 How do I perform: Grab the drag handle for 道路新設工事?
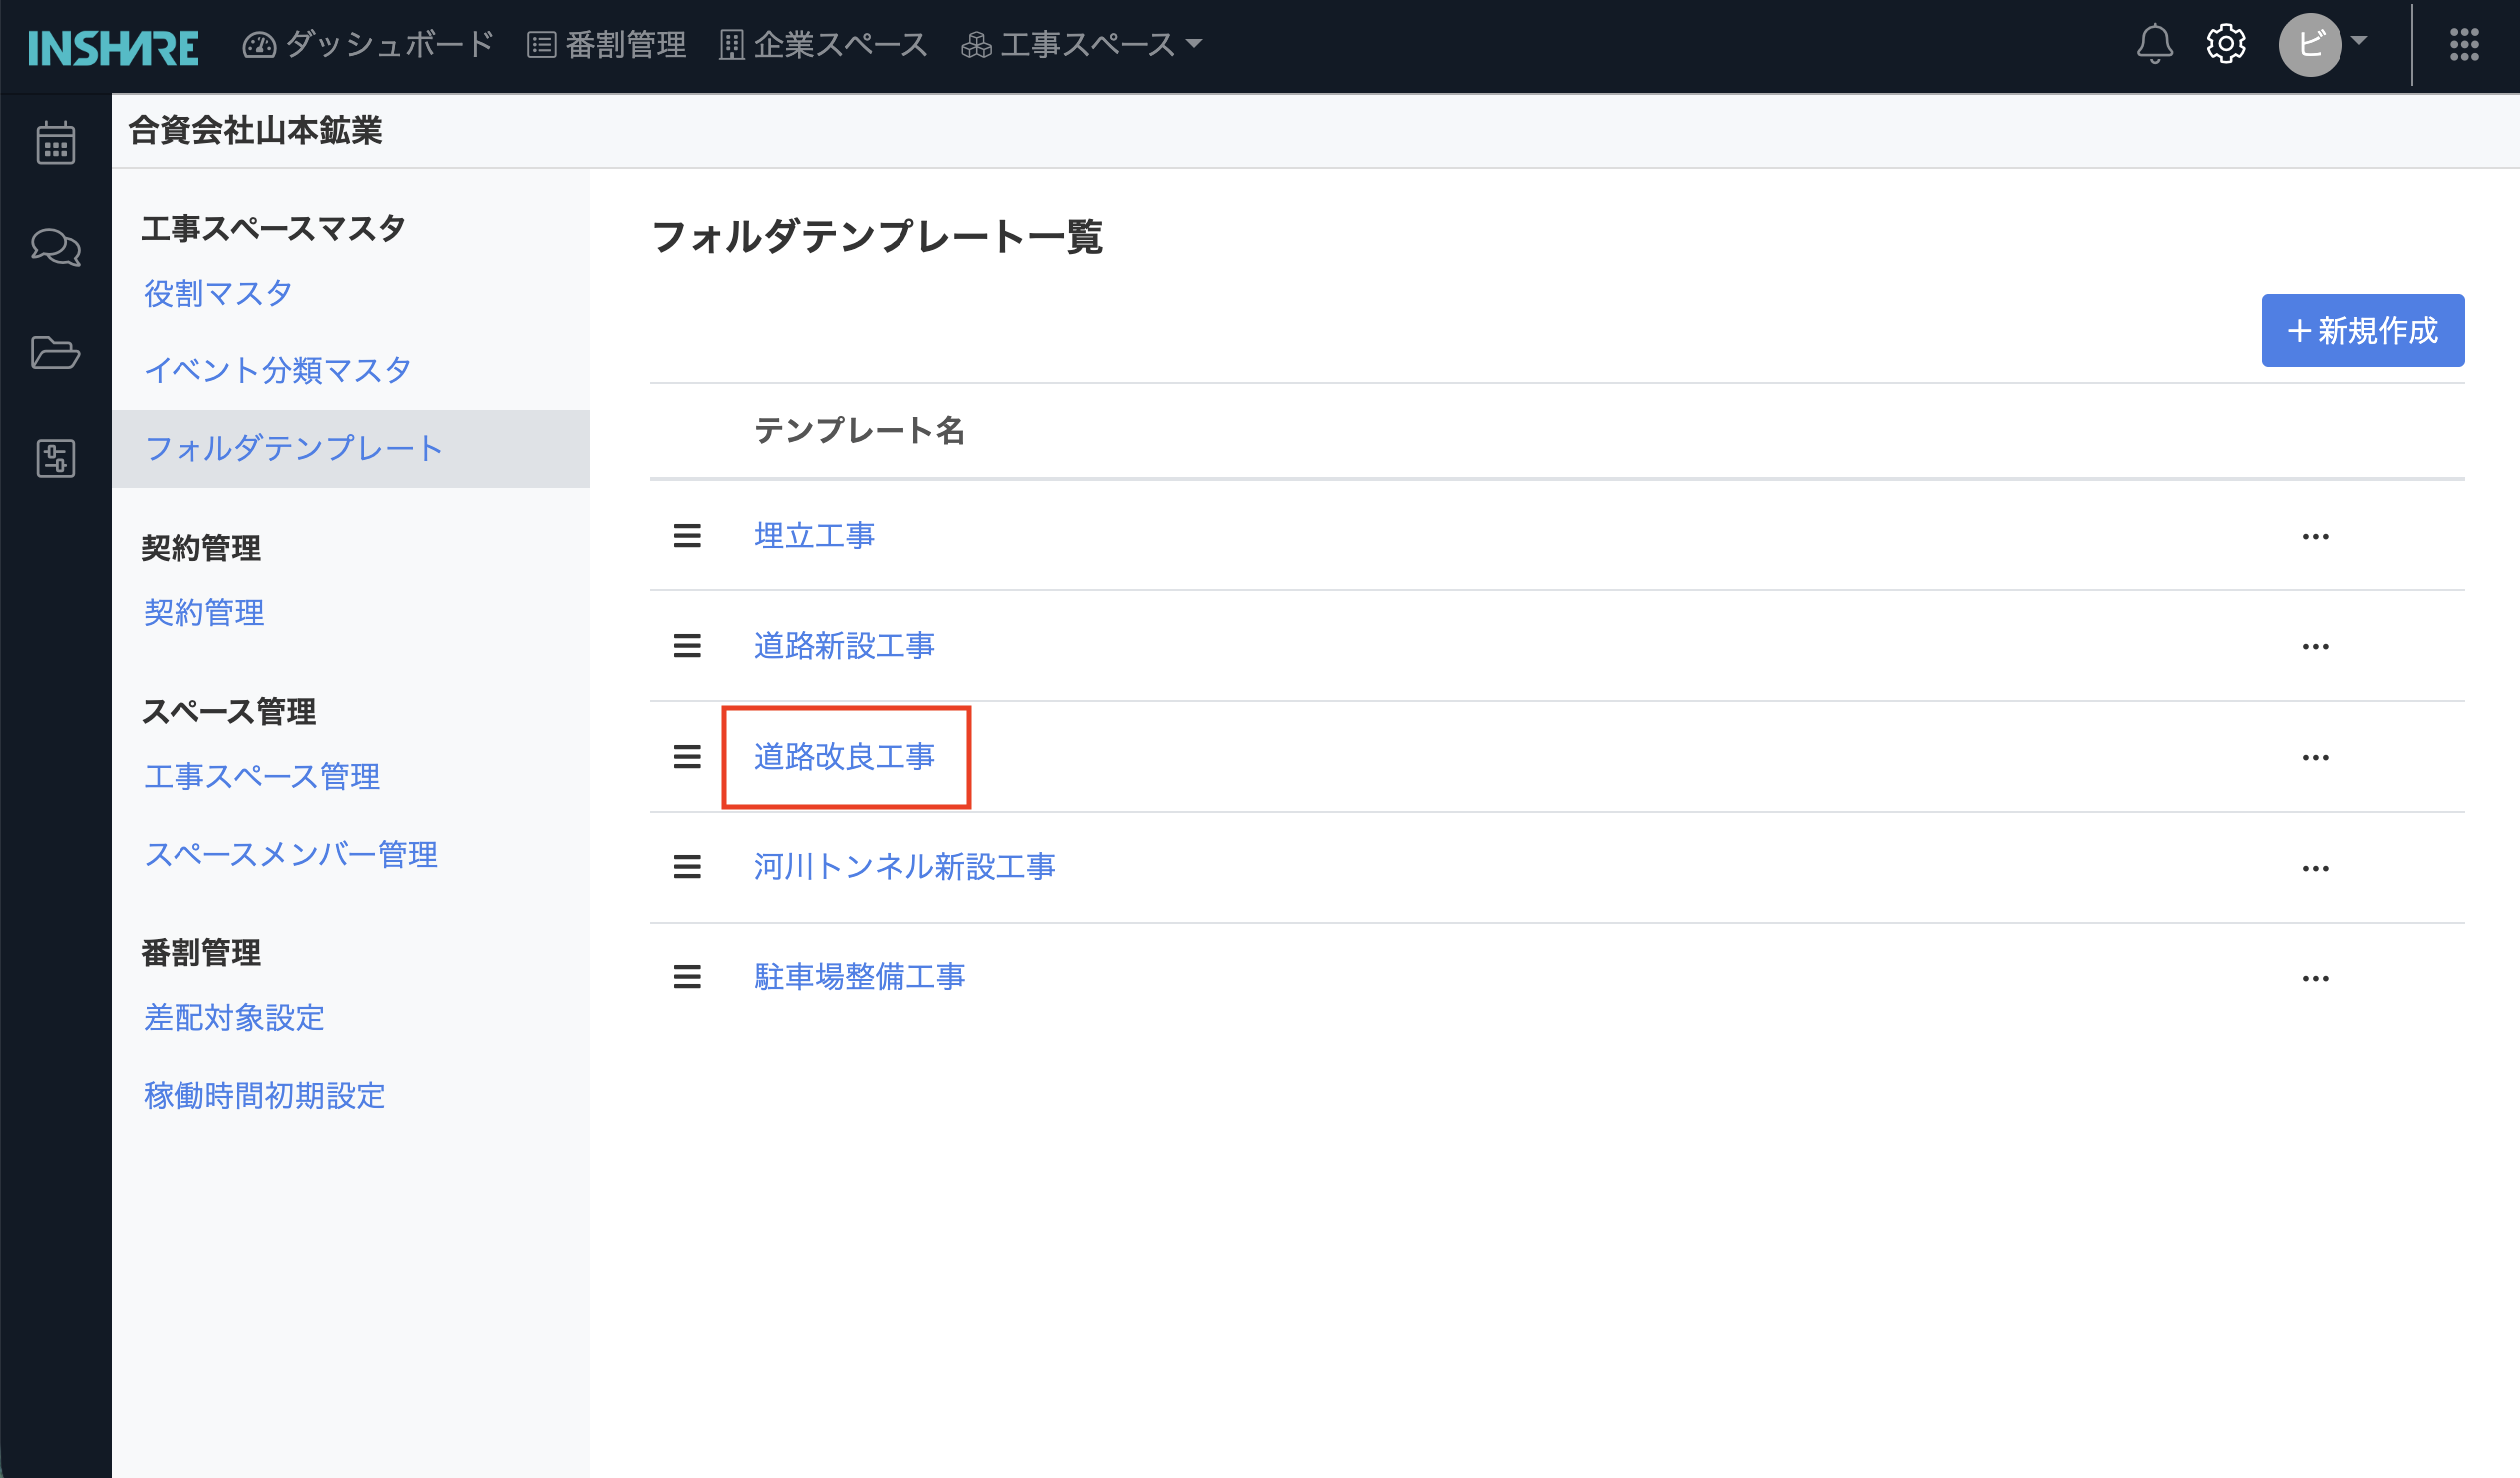click(x=687, y=646)
